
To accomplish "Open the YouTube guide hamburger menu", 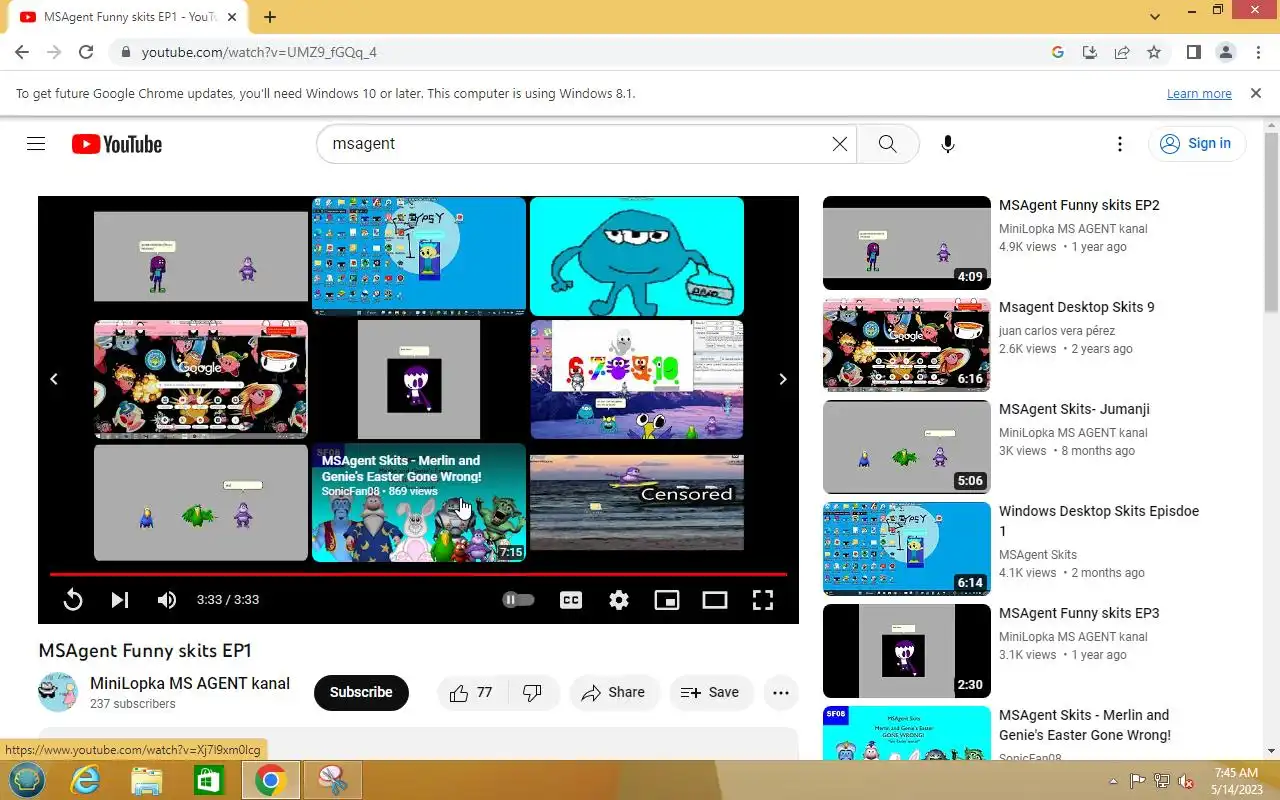I will point(36,144).
